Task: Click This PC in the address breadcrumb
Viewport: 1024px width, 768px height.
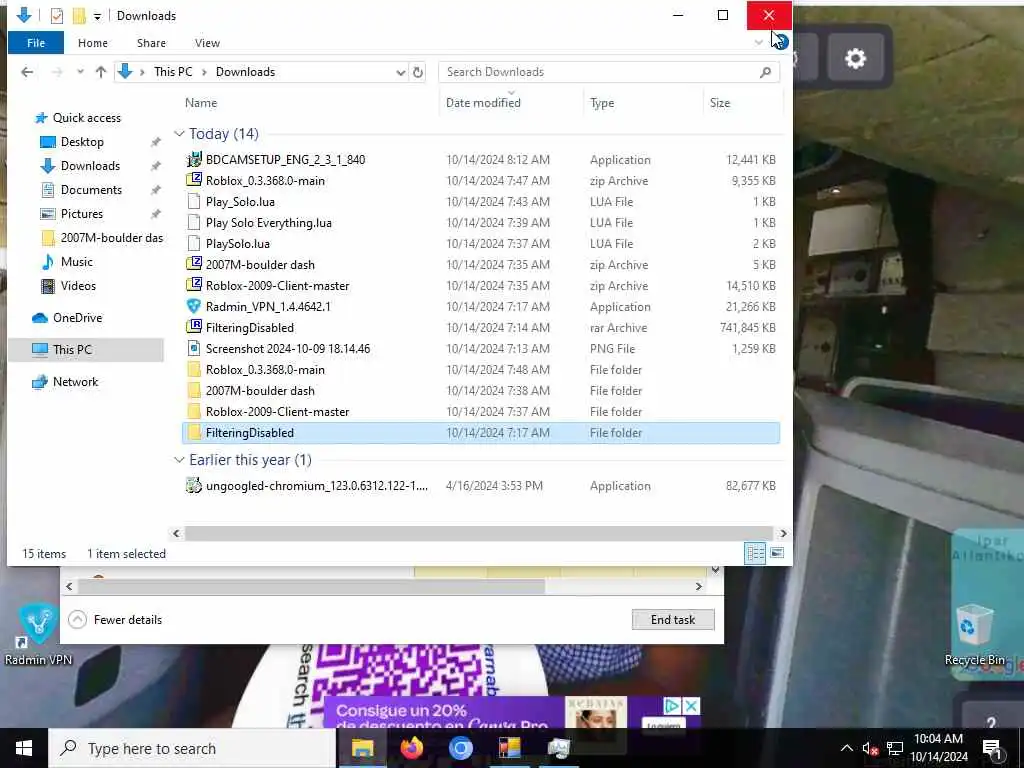Action: coord(173,72)
